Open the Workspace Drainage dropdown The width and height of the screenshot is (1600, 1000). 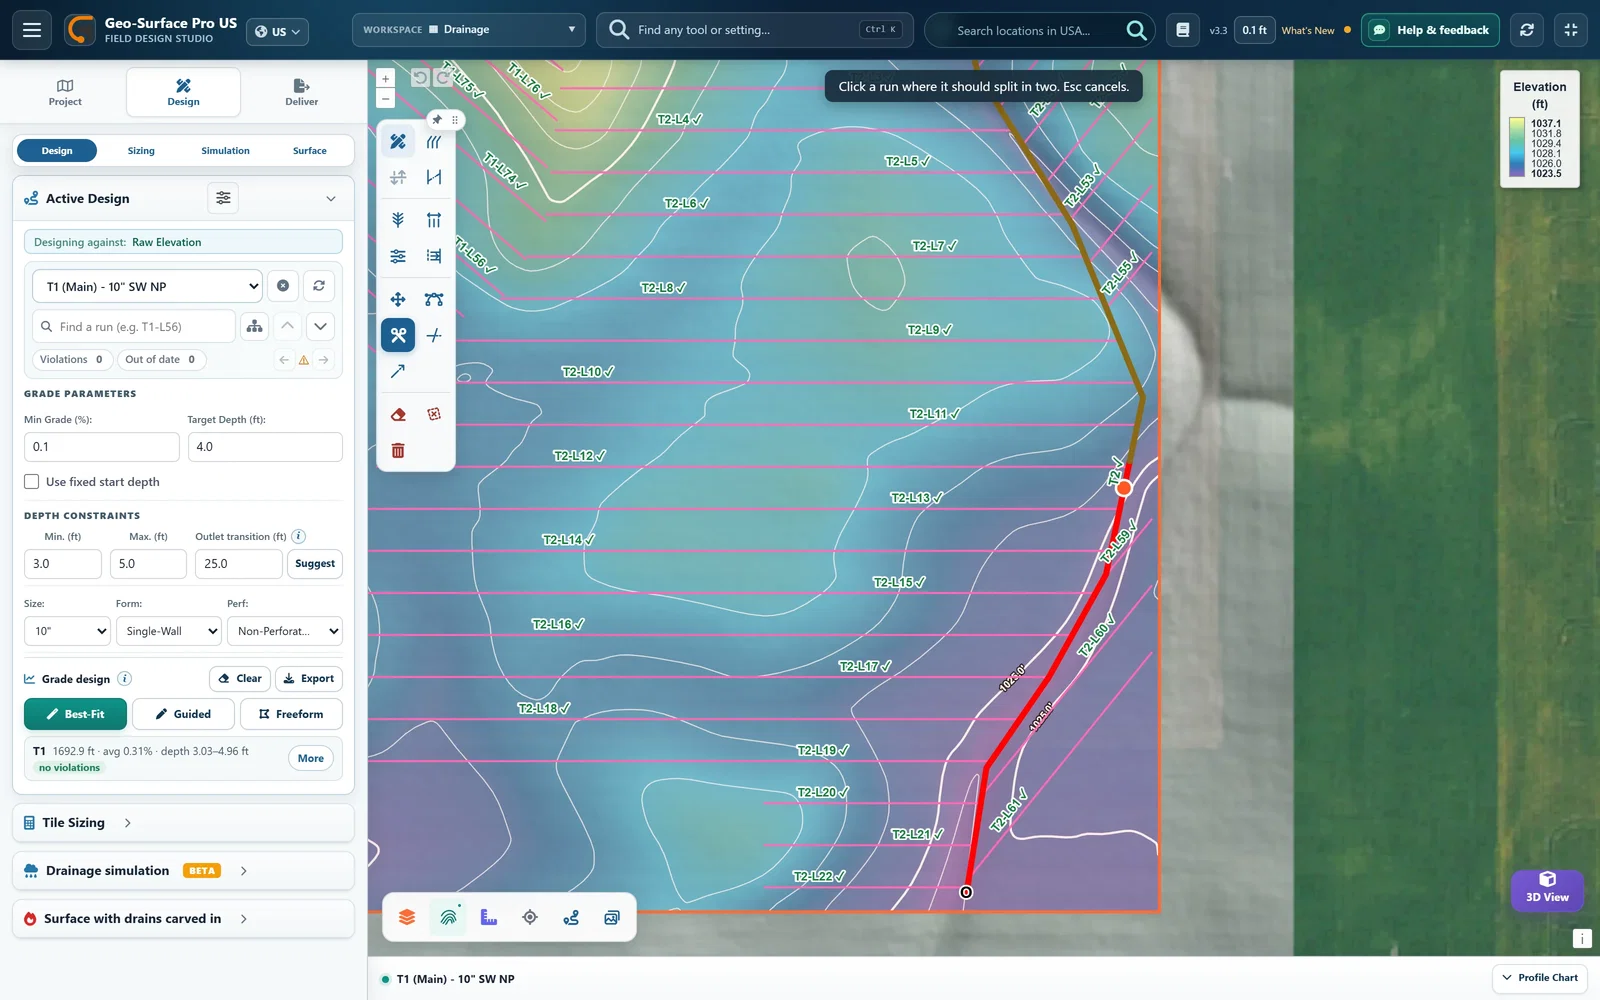469,30
